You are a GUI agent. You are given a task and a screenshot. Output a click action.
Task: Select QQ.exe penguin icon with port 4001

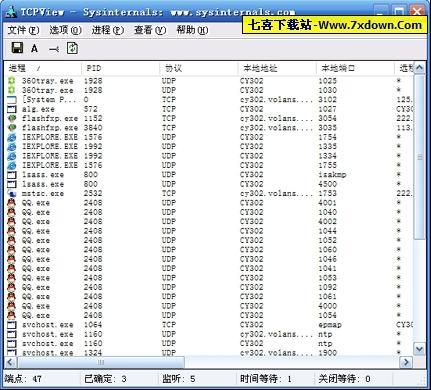pos(11,203)
